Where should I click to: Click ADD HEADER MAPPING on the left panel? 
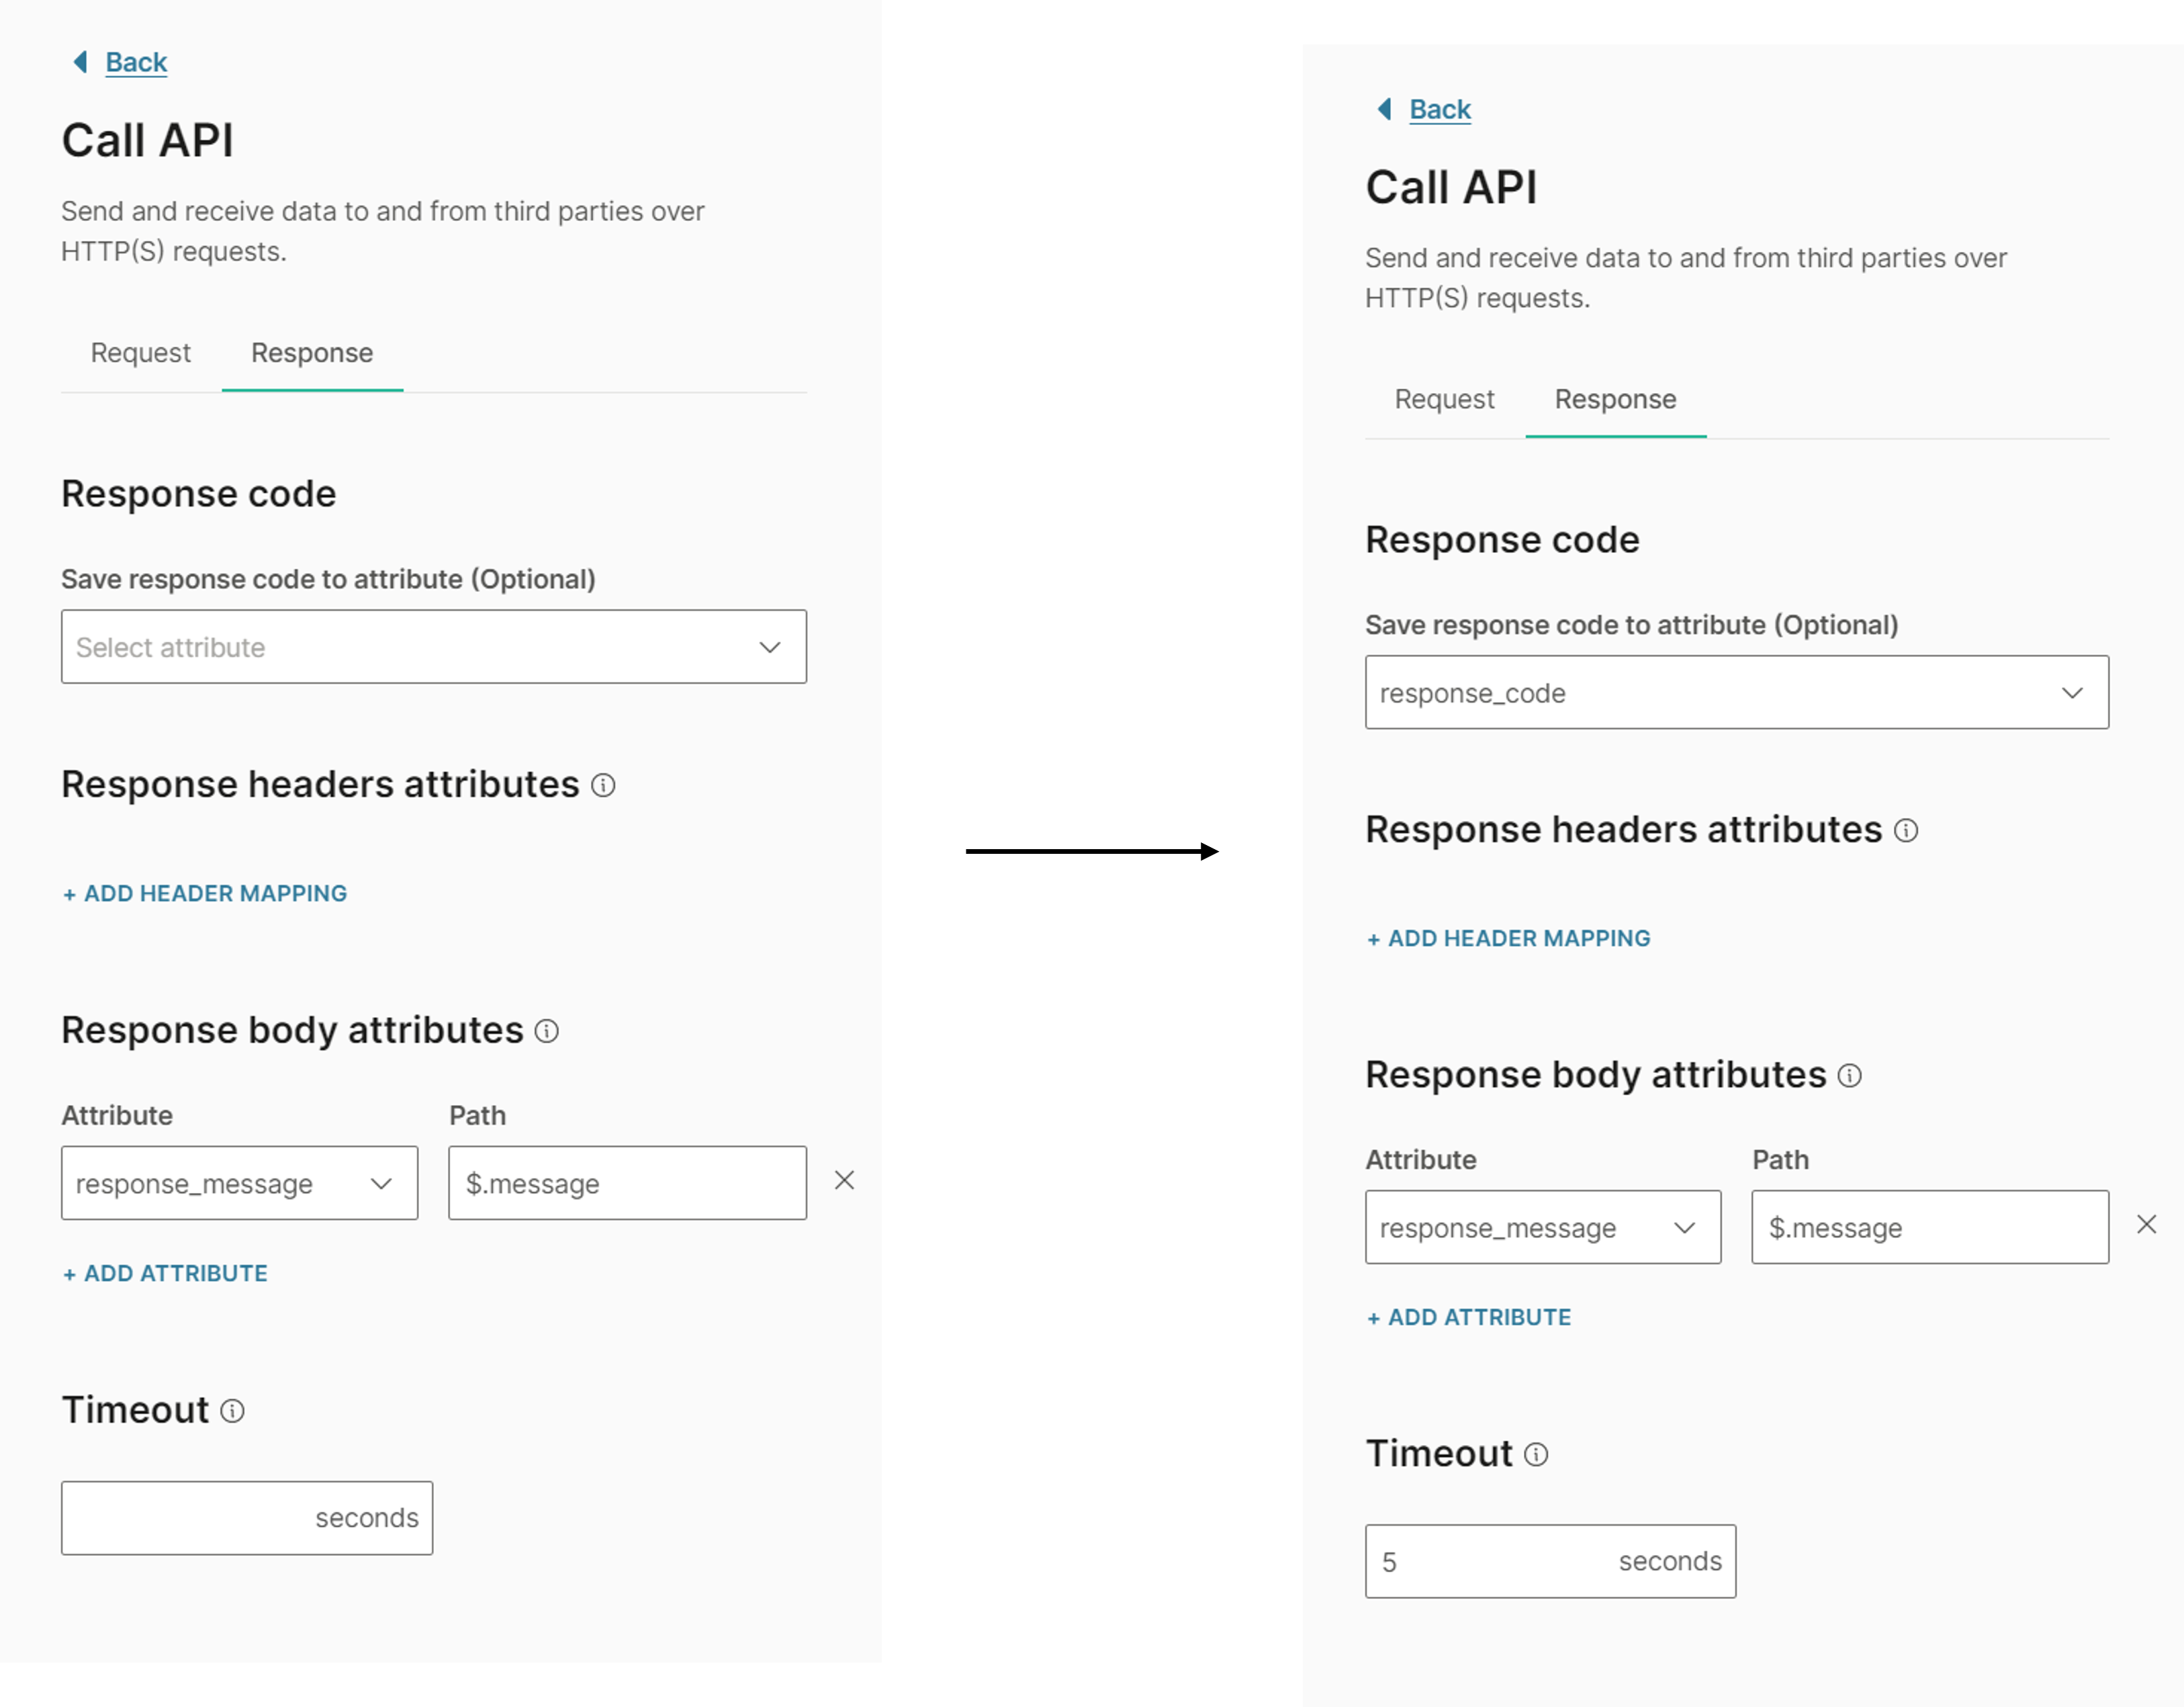[204, 893]
